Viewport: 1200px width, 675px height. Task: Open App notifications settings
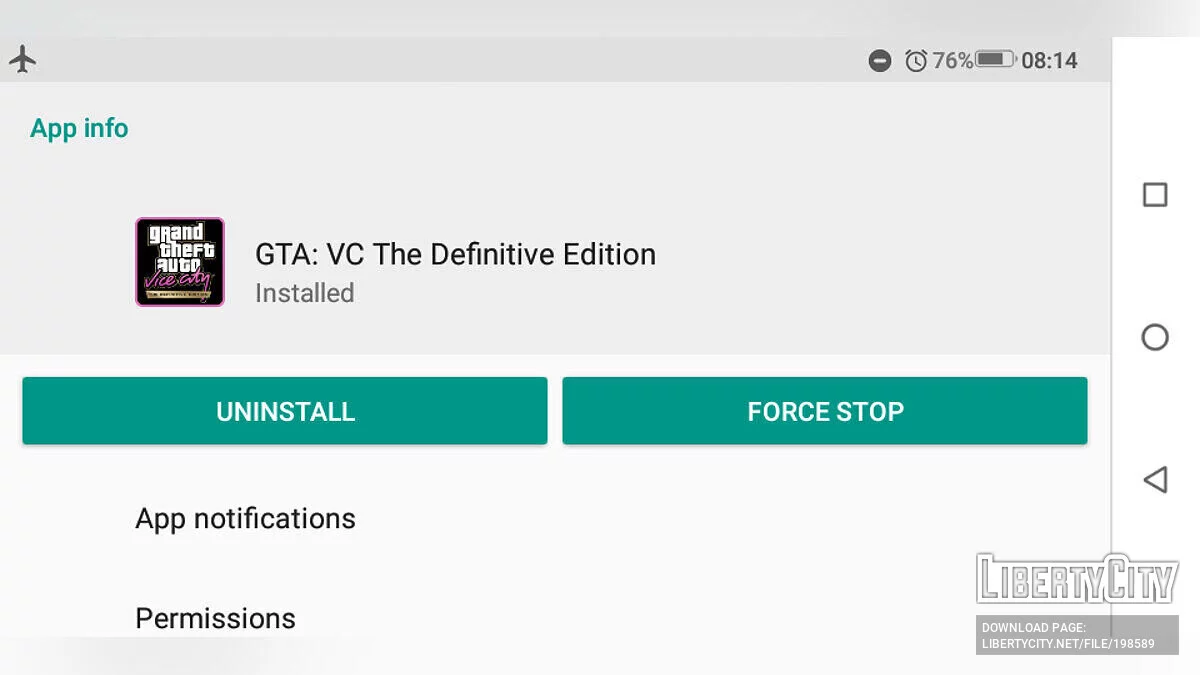click(x=246, y=519)
